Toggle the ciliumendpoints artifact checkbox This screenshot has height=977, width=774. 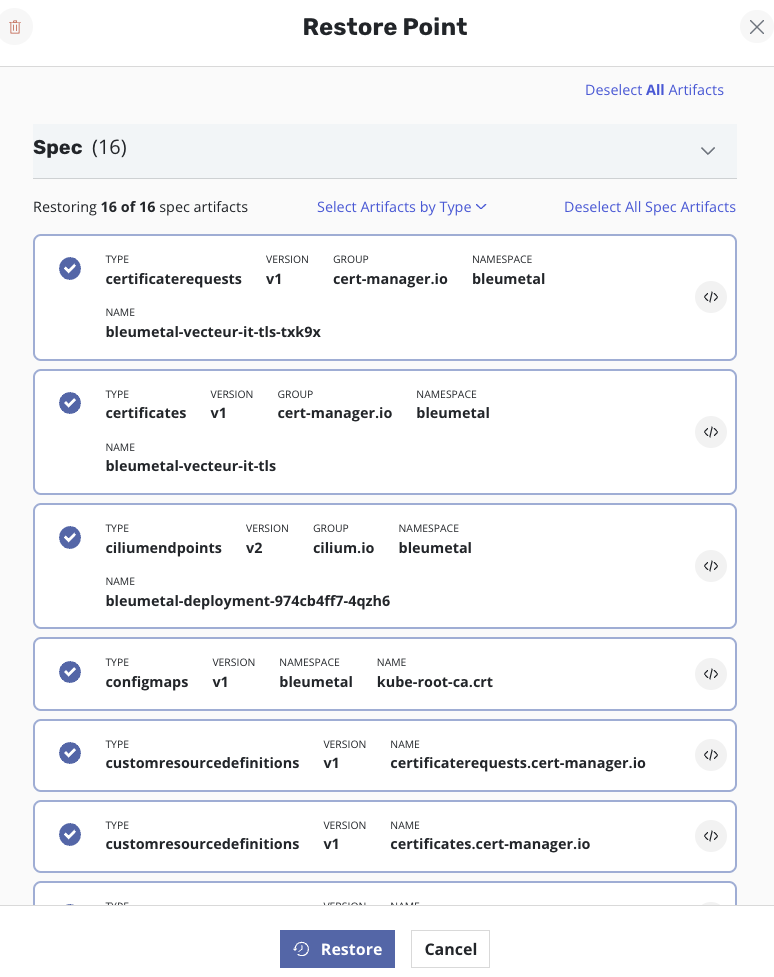[x=70, y=537]
